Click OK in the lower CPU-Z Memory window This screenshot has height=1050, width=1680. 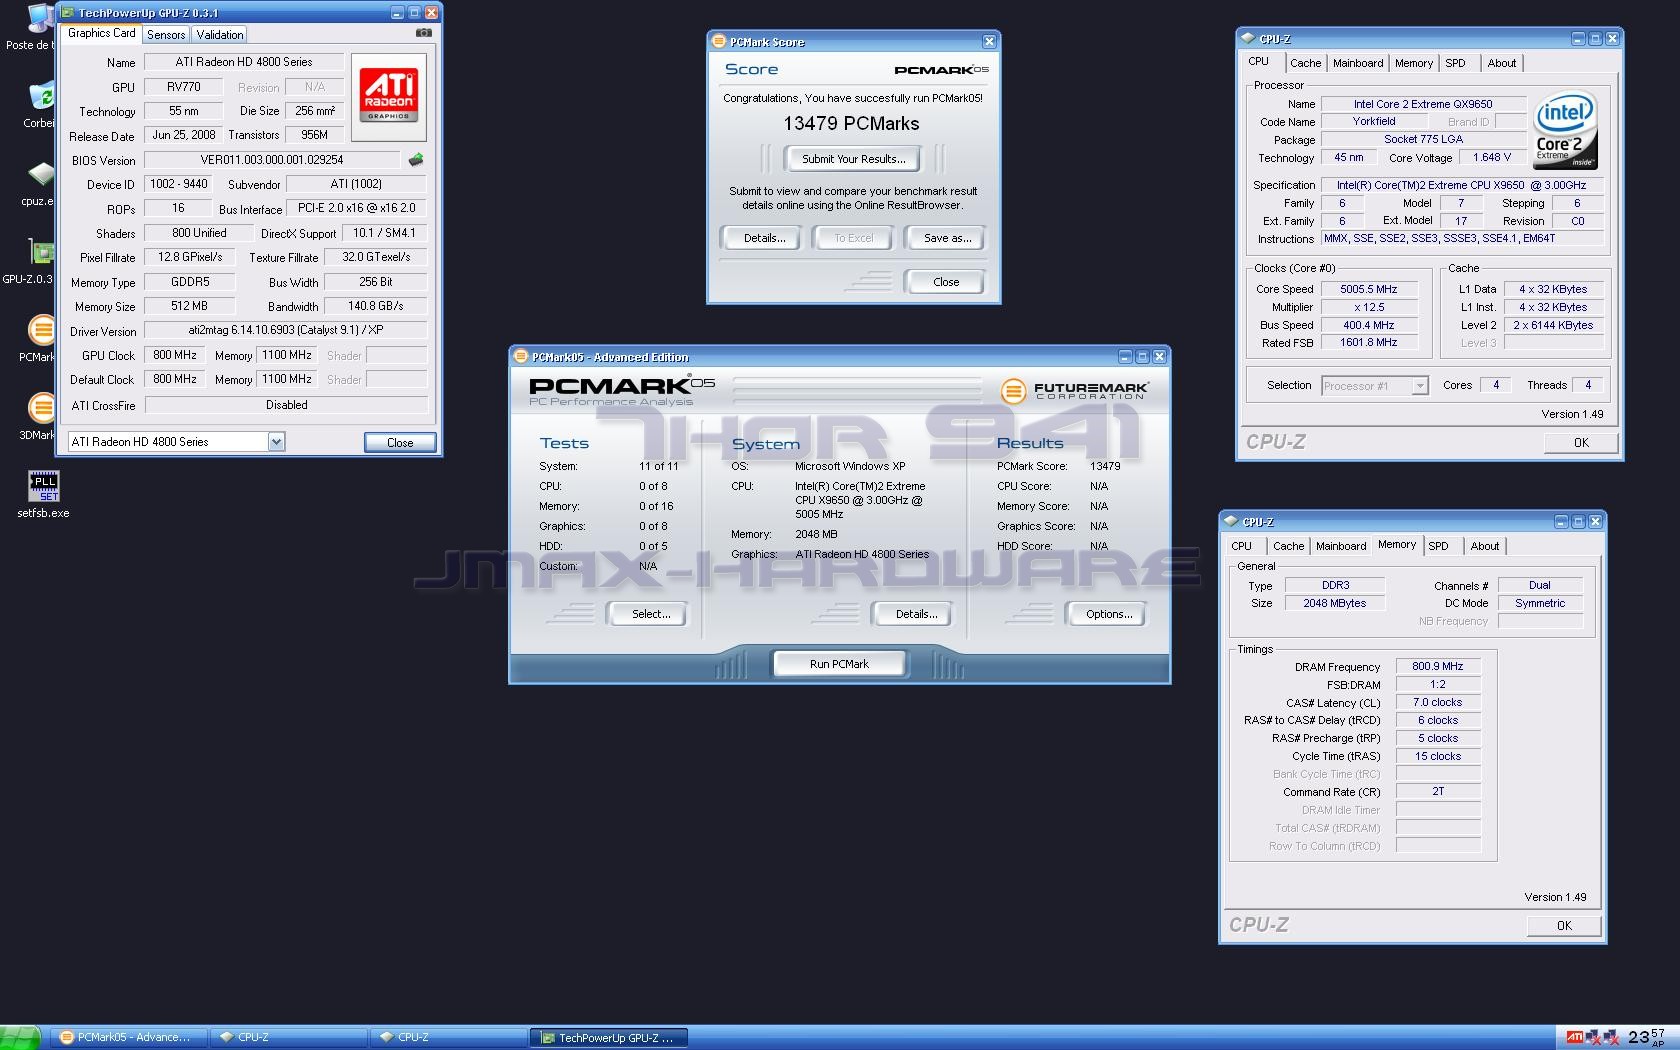pyautogui.click(x=1564, y=926)
